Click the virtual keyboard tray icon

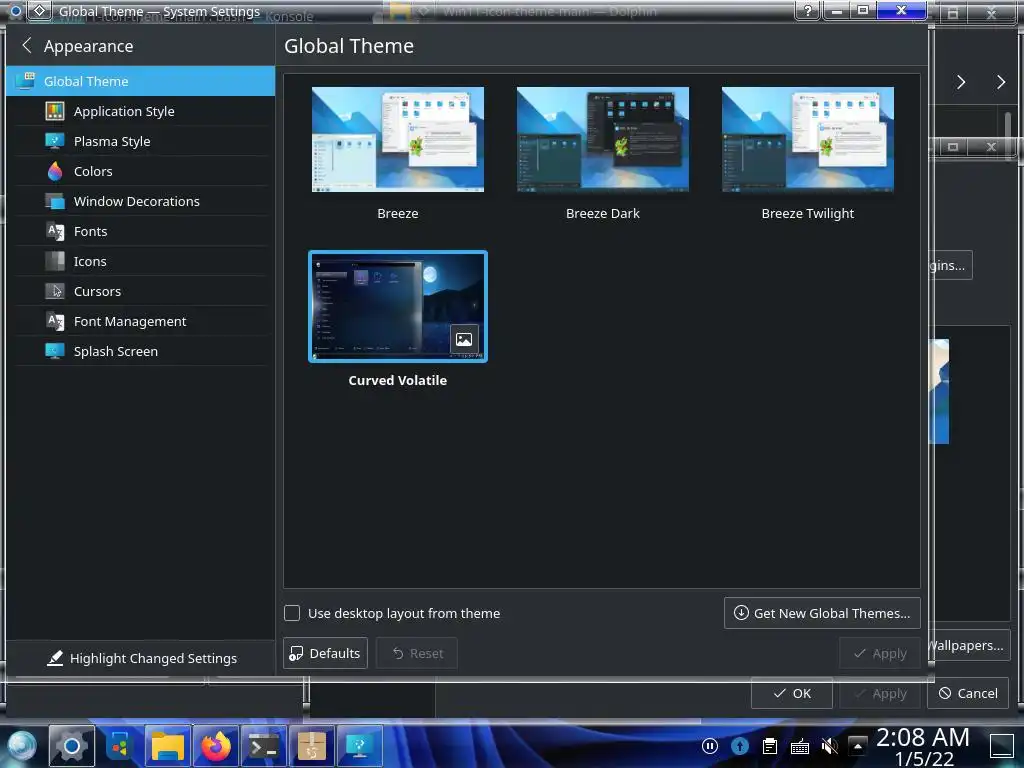click(800, 746)
